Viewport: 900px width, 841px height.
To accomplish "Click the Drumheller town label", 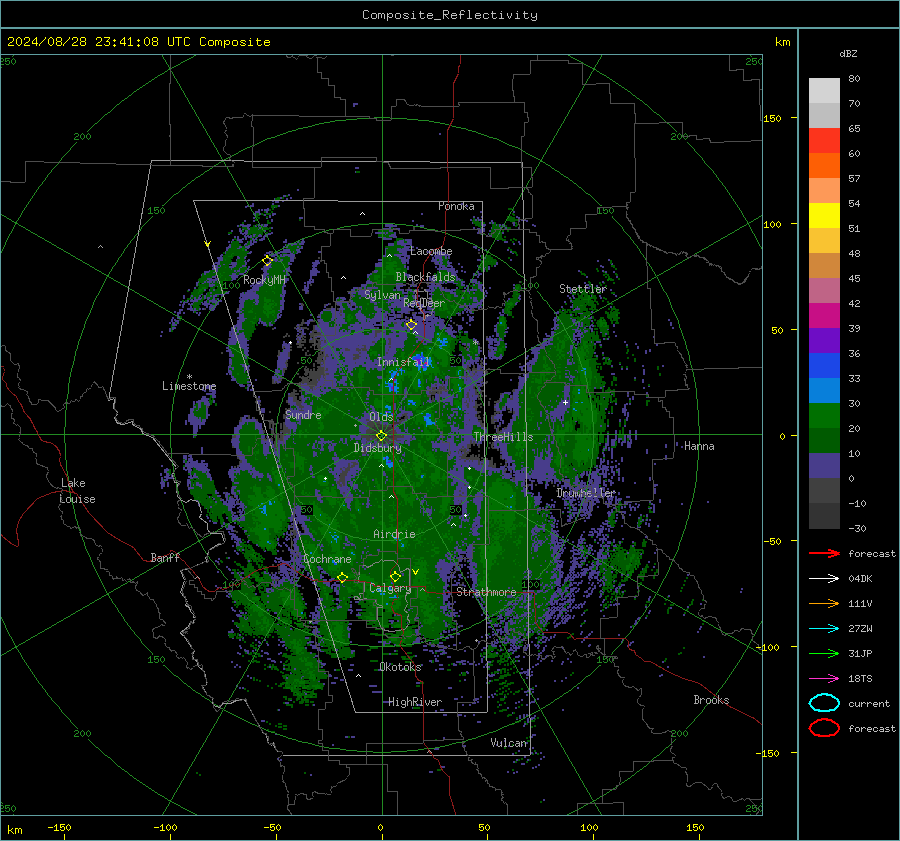I will 586,493.
